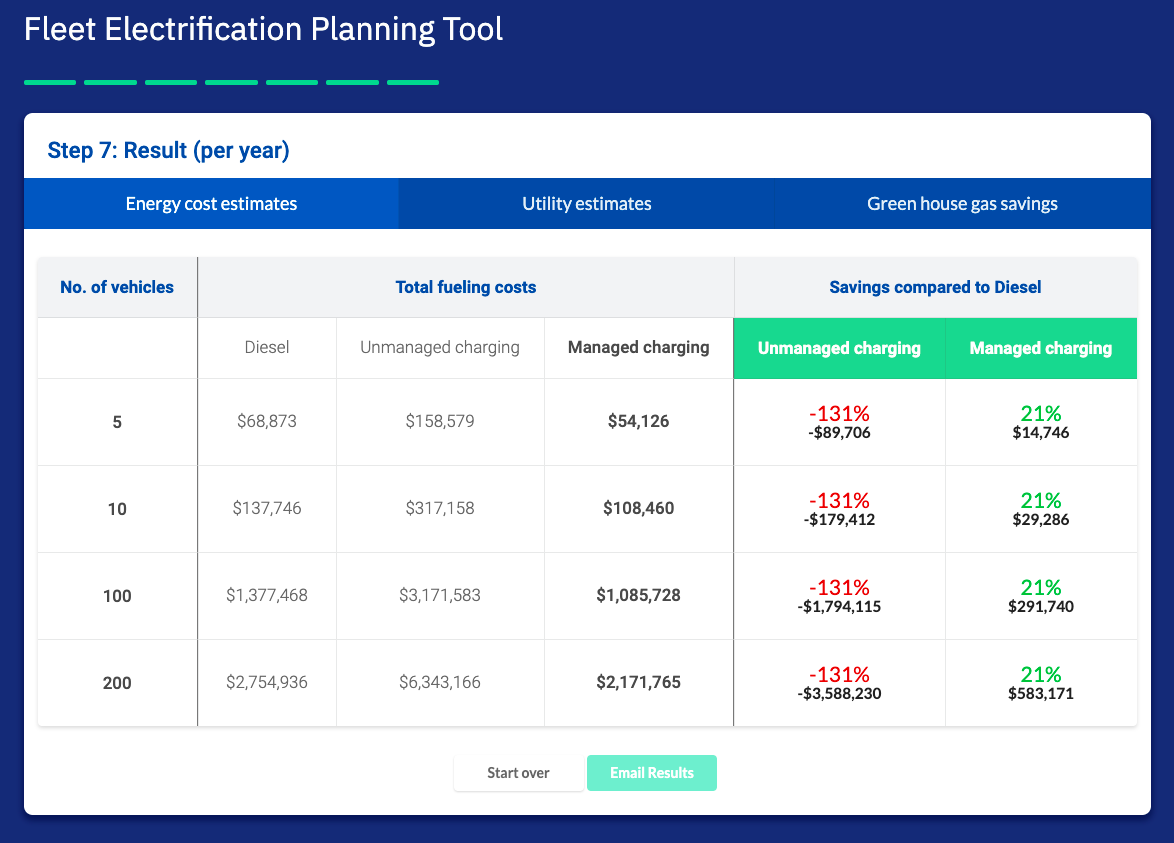Click the Total fueling costs header
This screenshot has width=1174, height=843.
(466, 288)
